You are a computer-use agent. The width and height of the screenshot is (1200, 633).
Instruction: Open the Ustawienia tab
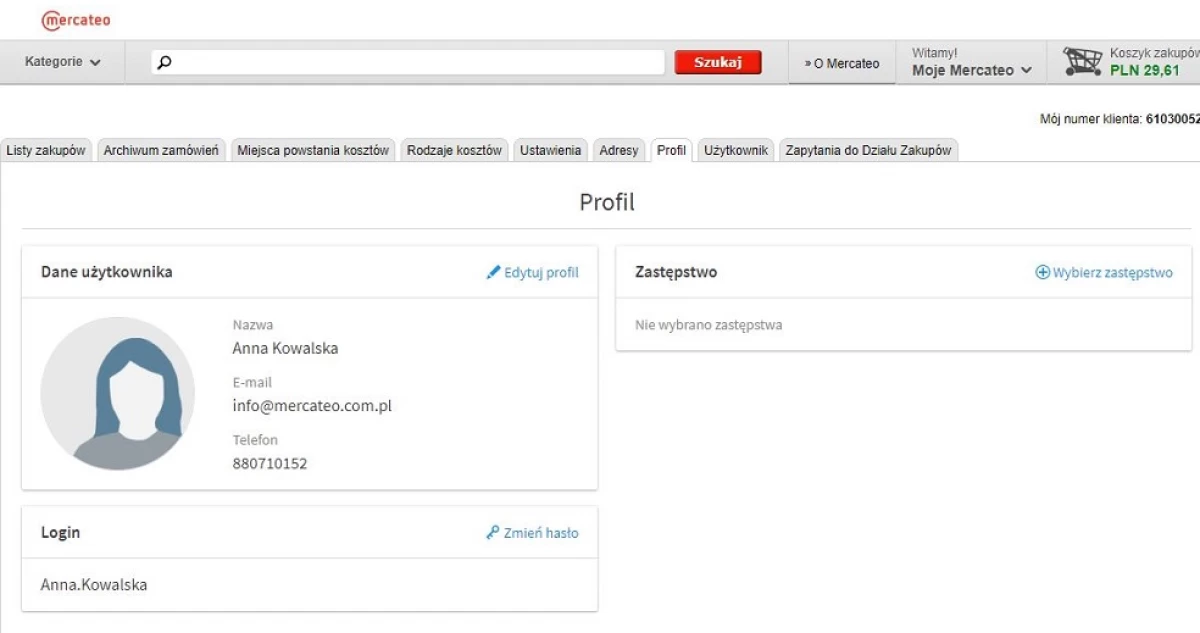pos(550,150)
